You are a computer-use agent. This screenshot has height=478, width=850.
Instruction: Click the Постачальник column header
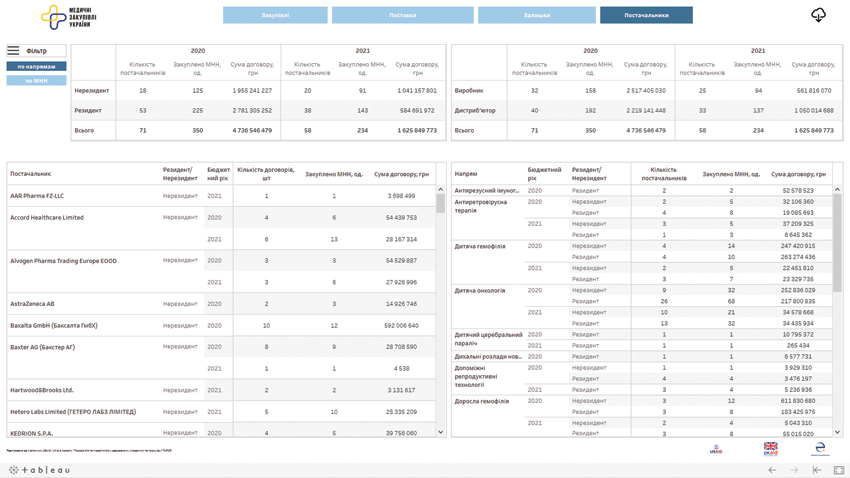[x=30, y=174]
